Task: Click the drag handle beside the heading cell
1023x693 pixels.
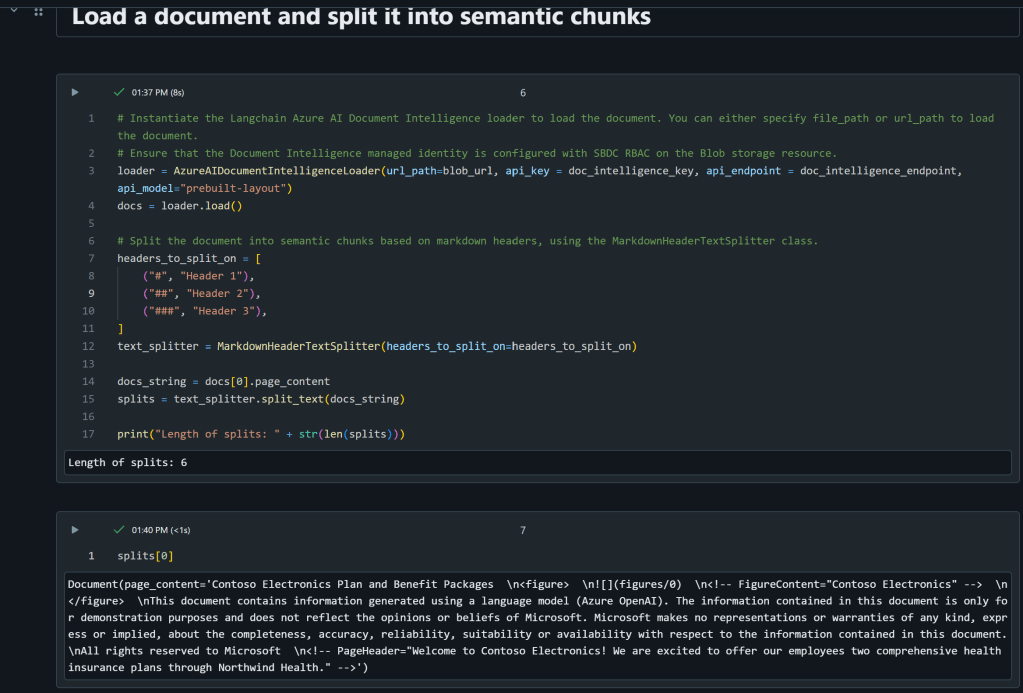Action: click(38, 11)
